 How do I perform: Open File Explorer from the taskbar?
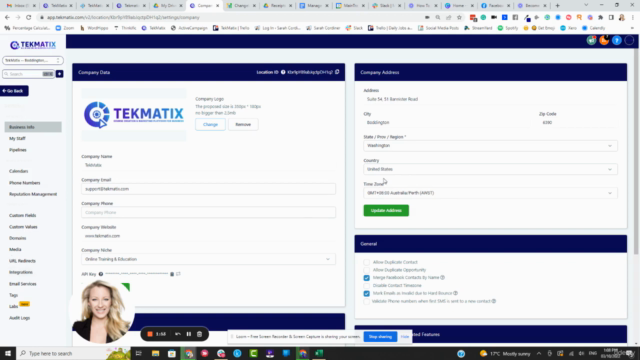(156, 353)
